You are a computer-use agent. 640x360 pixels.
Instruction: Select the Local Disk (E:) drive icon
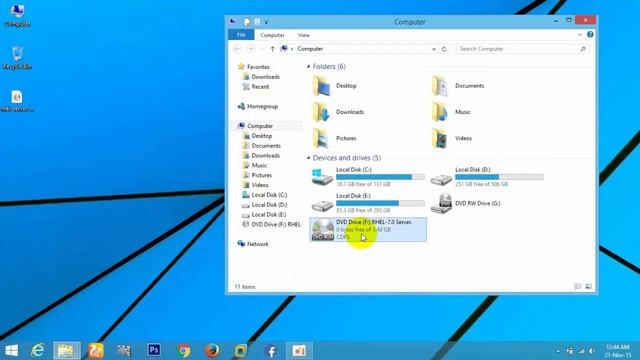coord(322,205)
